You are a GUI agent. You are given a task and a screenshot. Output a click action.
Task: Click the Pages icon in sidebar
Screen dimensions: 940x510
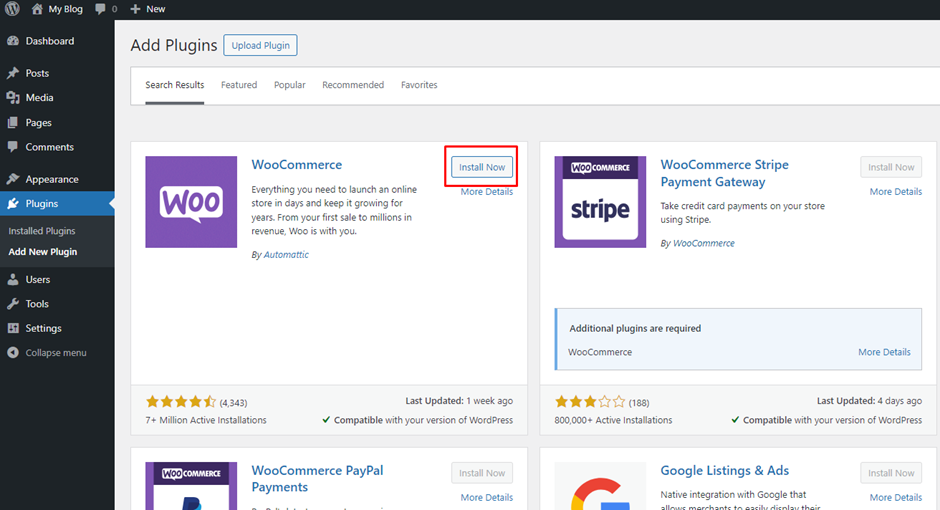tap(13, 123)
